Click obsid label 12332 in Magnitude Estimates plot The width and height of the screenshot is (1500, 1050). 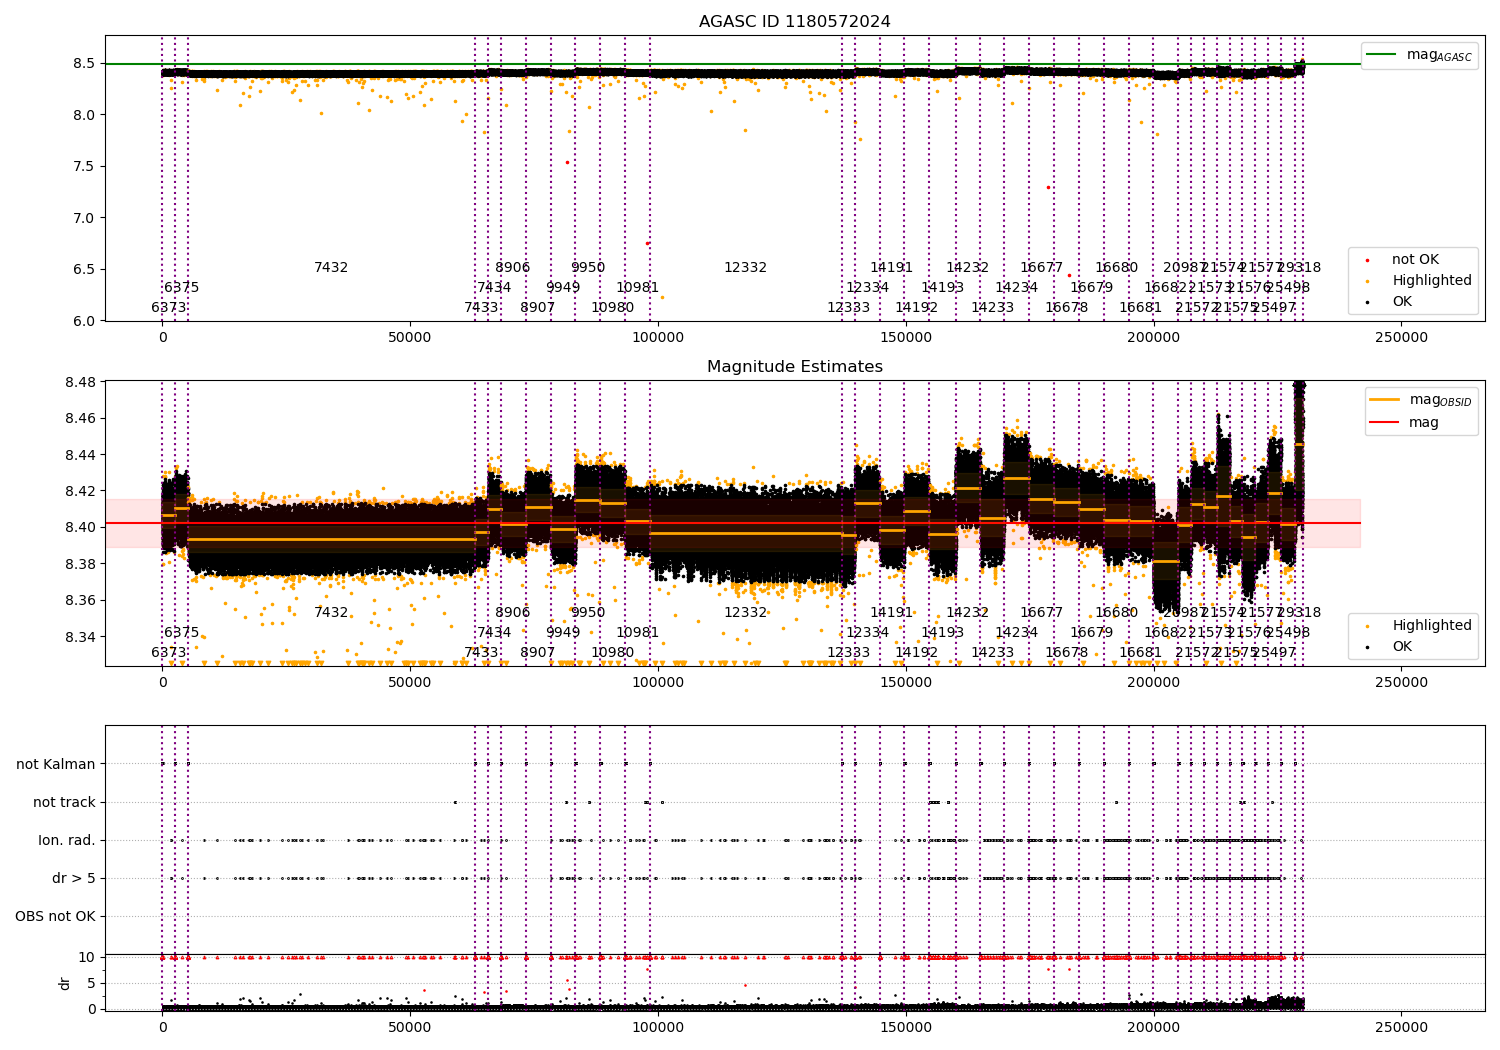(745, 613)
